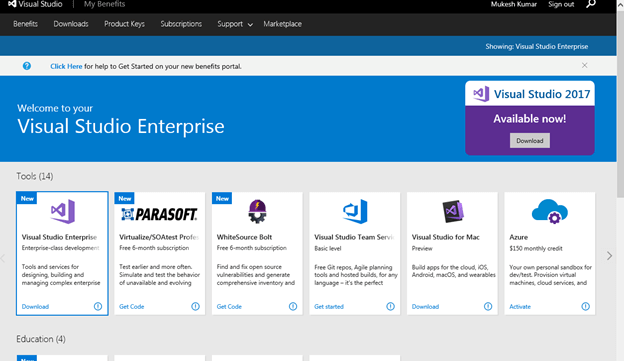Open info icon on WhiteSource Bolt card
Screen dimensions: 624x361
coord(293,306)
